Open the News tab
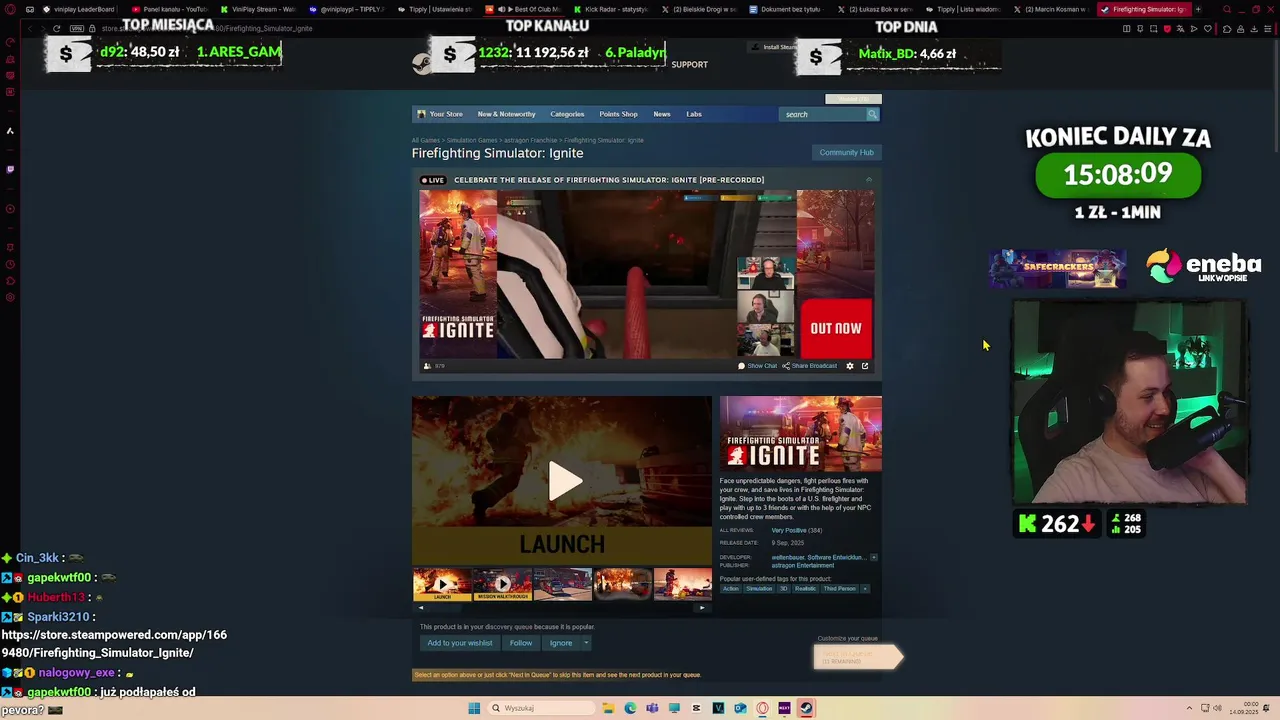This screenshot has height=720, width=1280. 662,114
